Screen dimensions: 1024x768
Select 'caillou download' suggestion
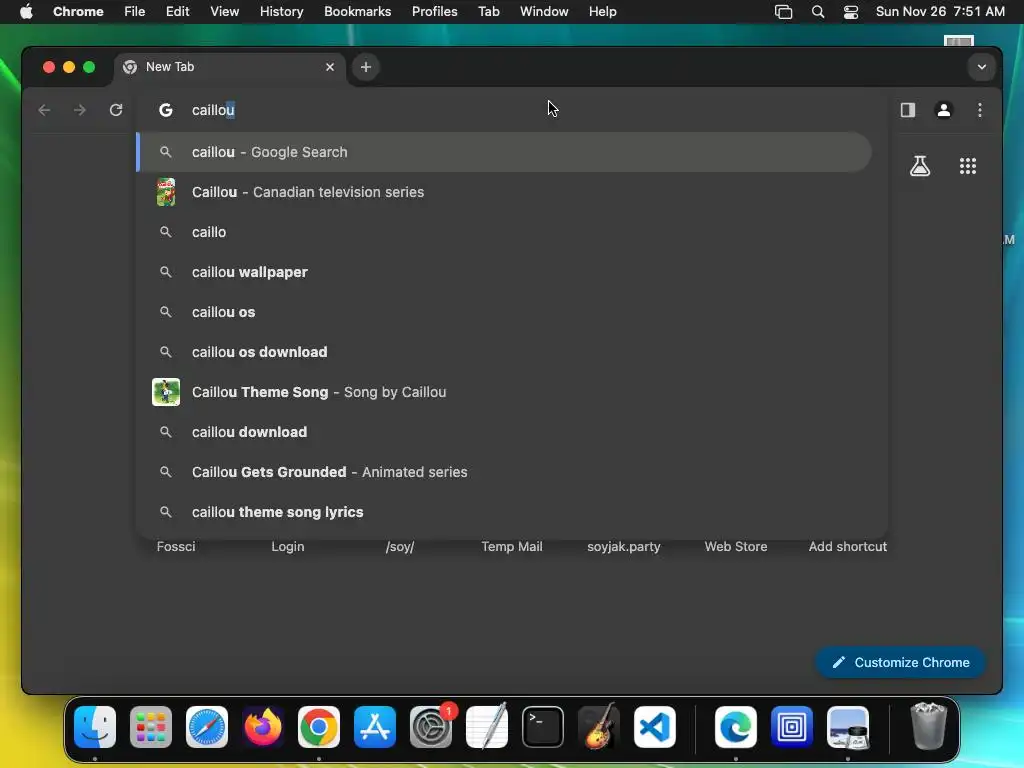pos(504,432)
